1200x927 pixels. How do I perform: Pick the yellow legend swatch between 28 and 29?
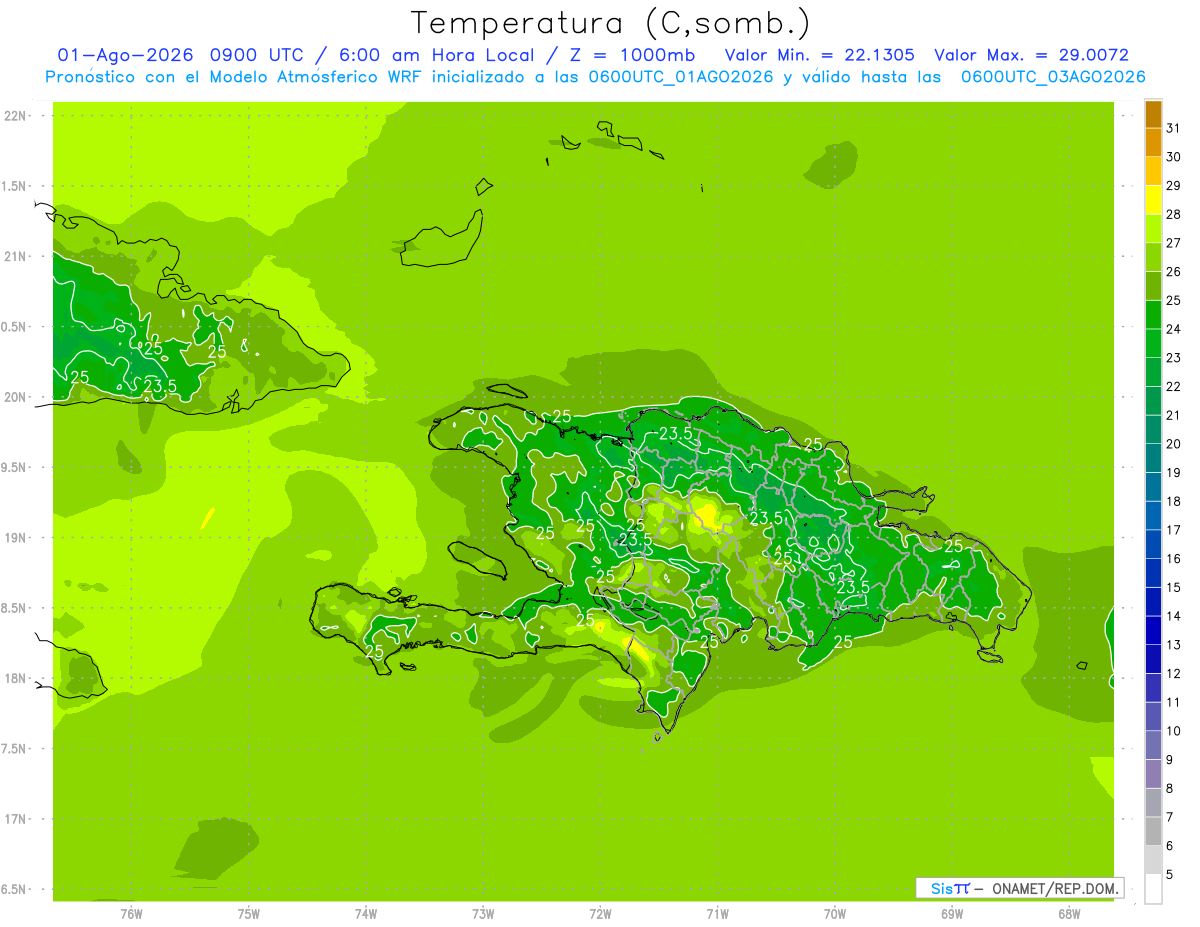(x=1153, y=200)
